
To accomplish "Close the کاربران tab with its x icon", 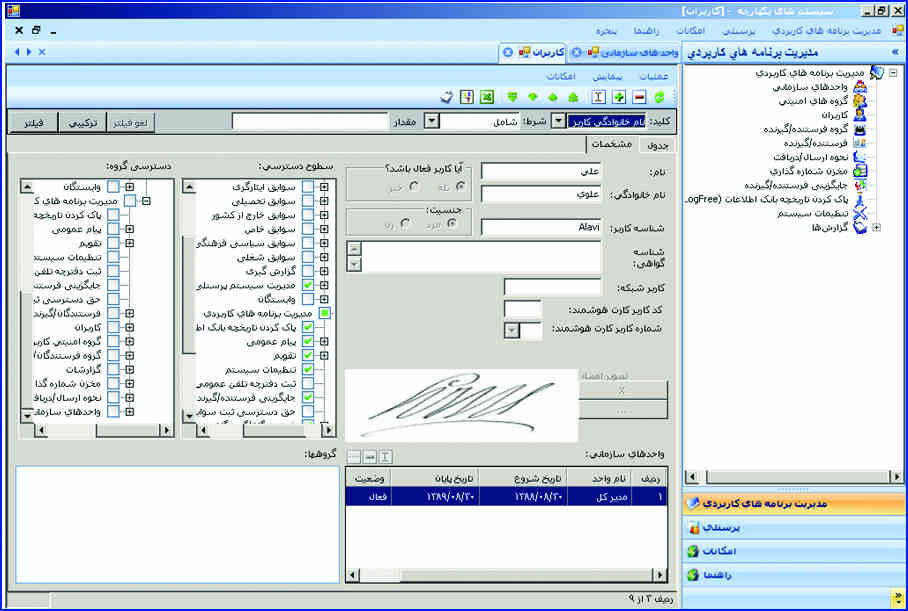I will click(508, 52).
